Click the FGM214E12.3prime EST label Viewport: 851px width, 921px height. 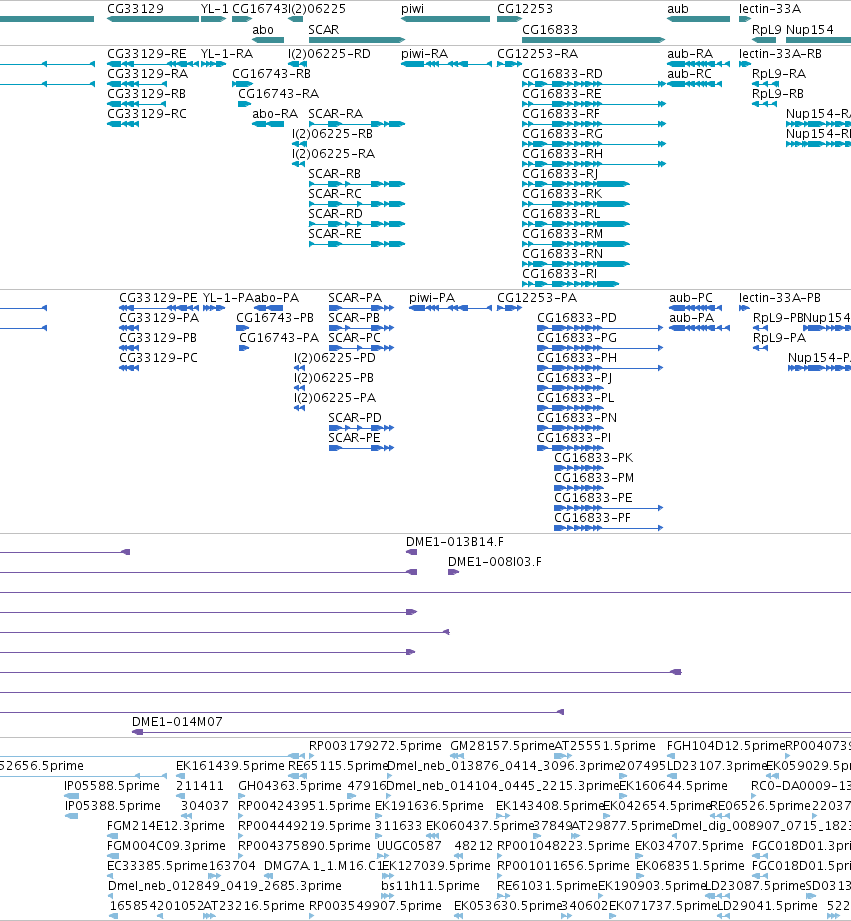point(166,825)
